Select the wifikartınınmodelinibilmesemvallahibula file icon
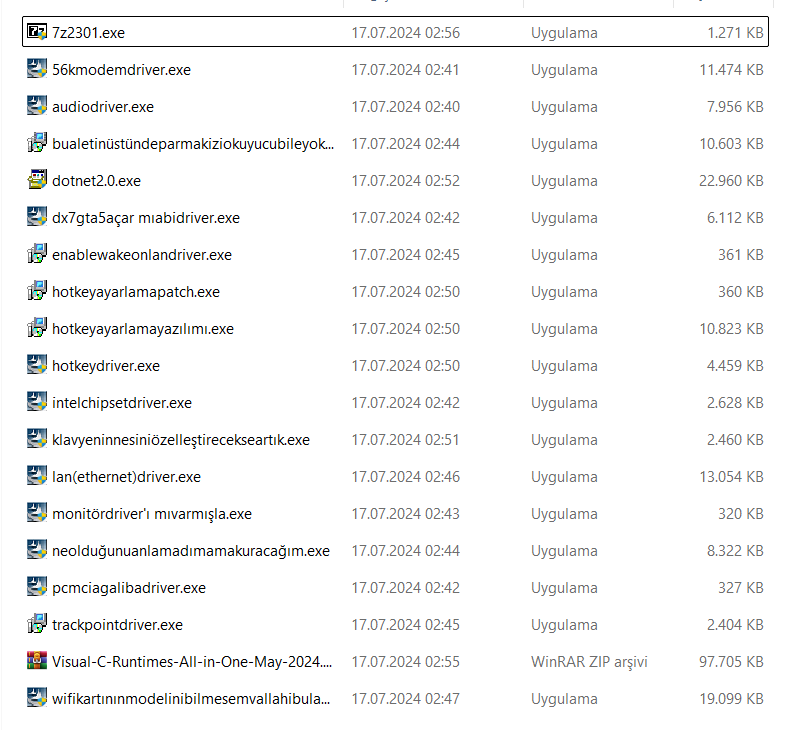Image resolution: width=801 pixels, height=730 pixels. click(37, 698)
